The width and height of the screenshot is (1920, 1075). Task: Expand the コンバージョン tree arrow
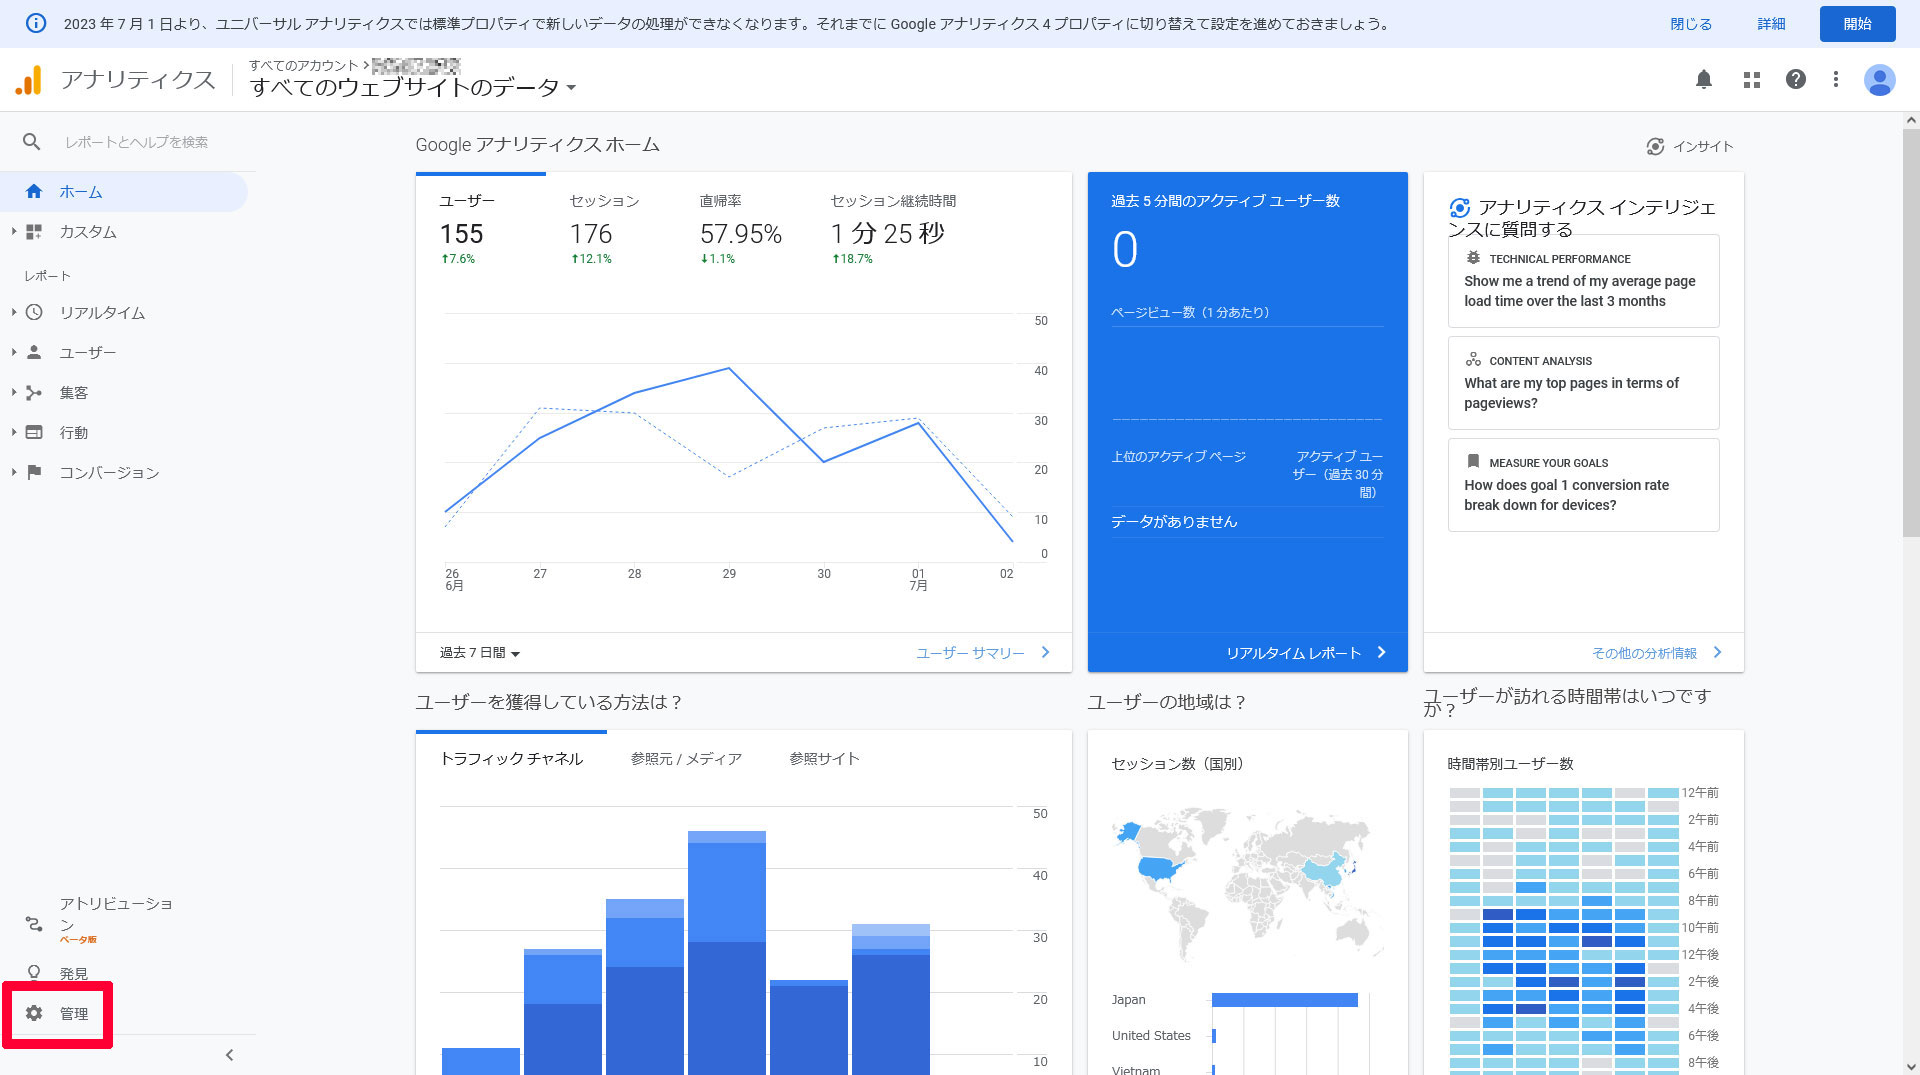(14, 472)
